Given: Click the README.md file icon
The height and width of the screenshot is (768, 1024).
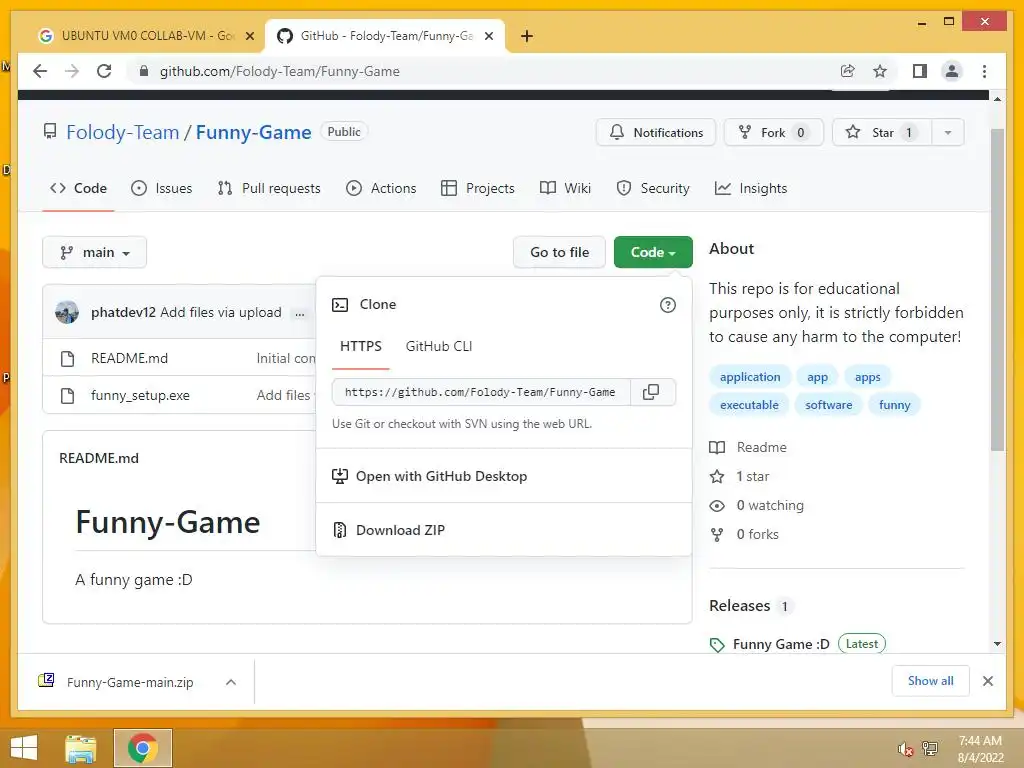Looking at the screenshot, I should coord(67,359).
